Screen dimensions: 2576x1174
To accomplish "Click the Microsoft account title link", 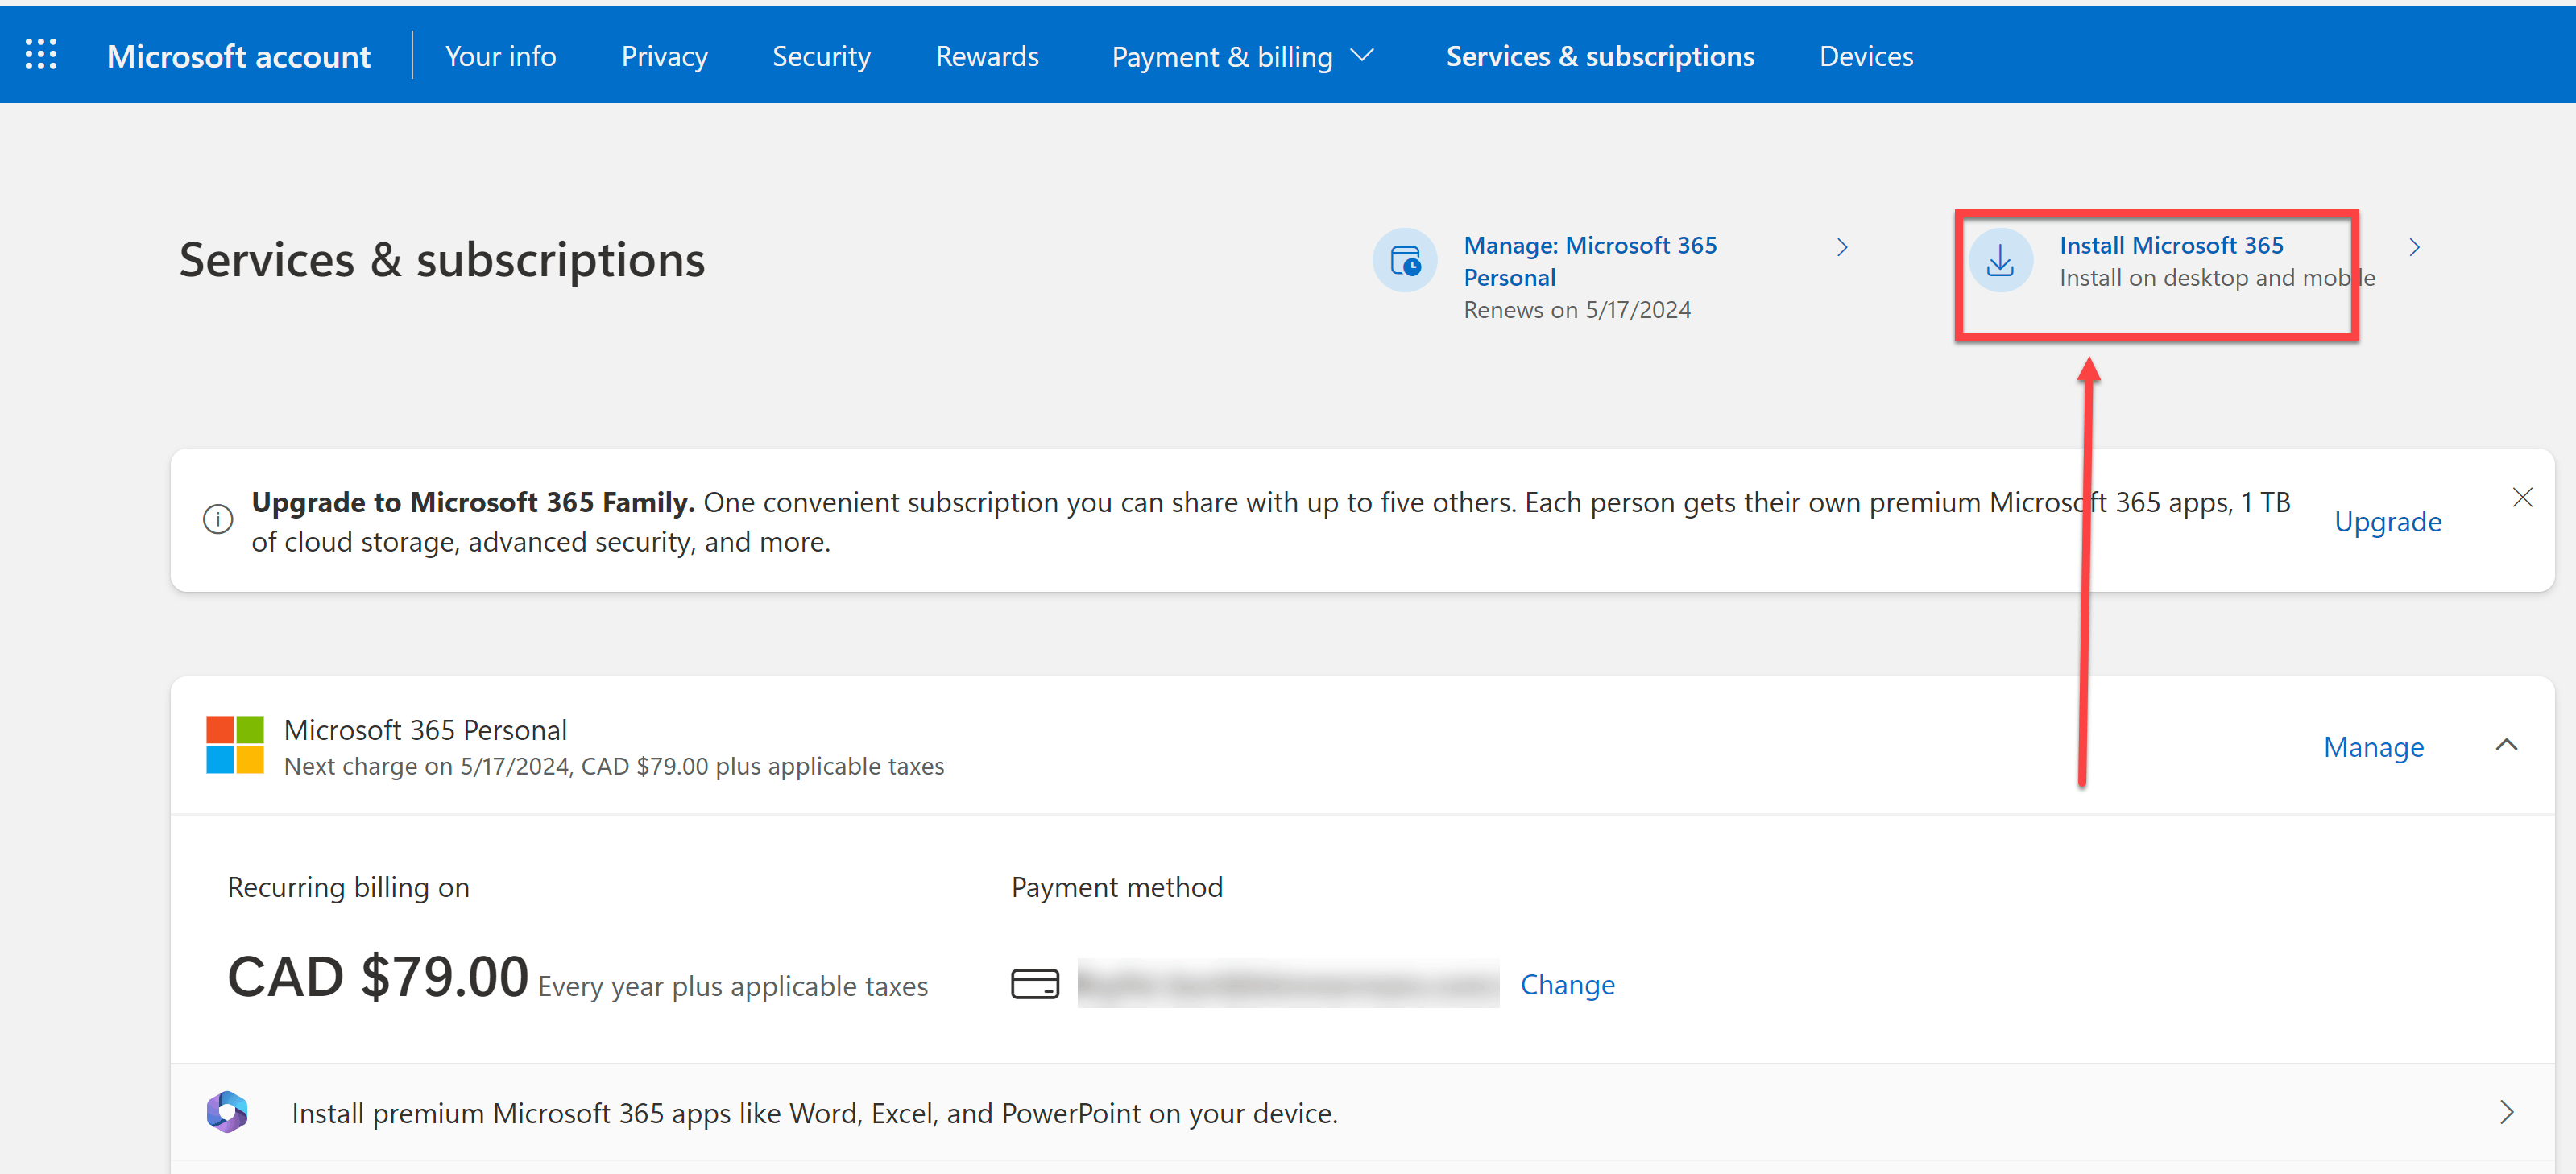I will (239, 56).
